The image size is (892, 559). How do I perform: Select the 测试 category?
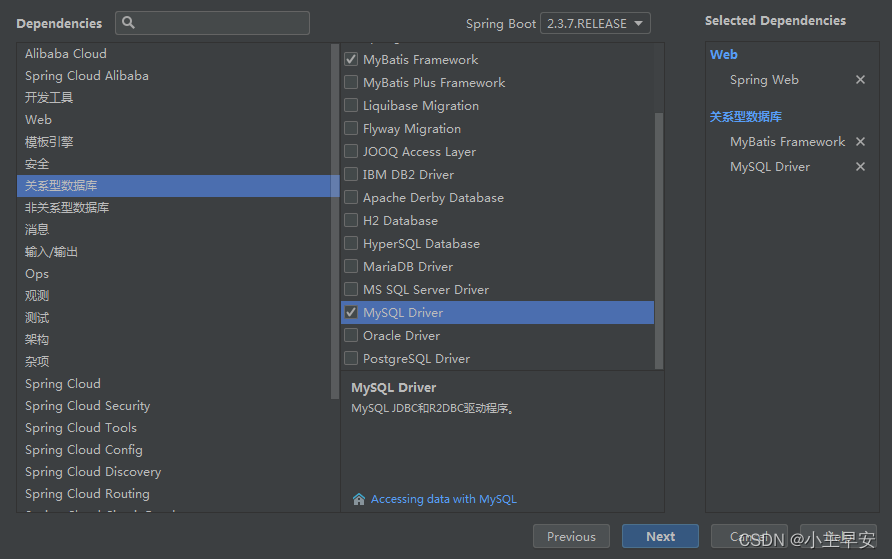(174, 318)
